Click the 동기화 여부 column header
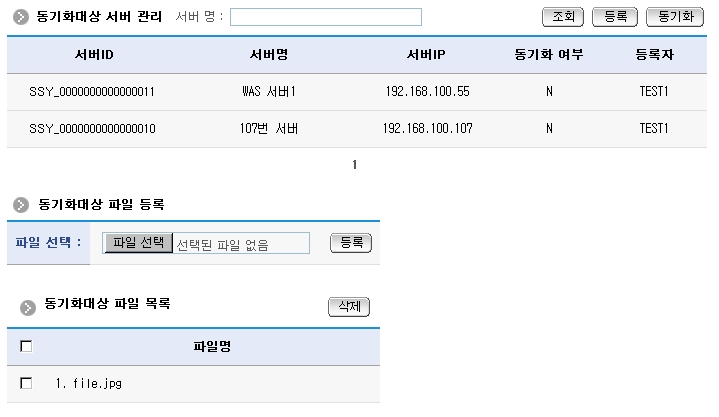The image size is (719, 417). pyautogui.click(x=548, y=54)
